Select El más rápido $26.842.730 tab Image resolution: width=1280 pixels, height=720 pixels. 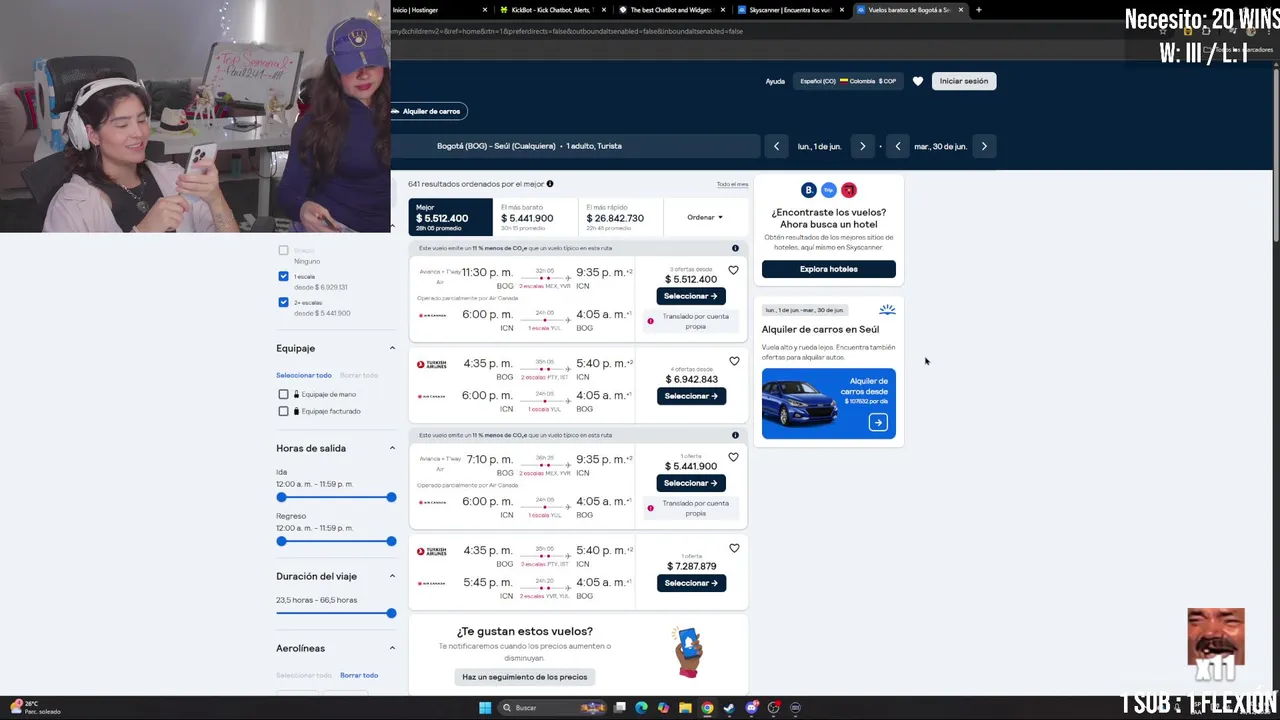point(620,217)
